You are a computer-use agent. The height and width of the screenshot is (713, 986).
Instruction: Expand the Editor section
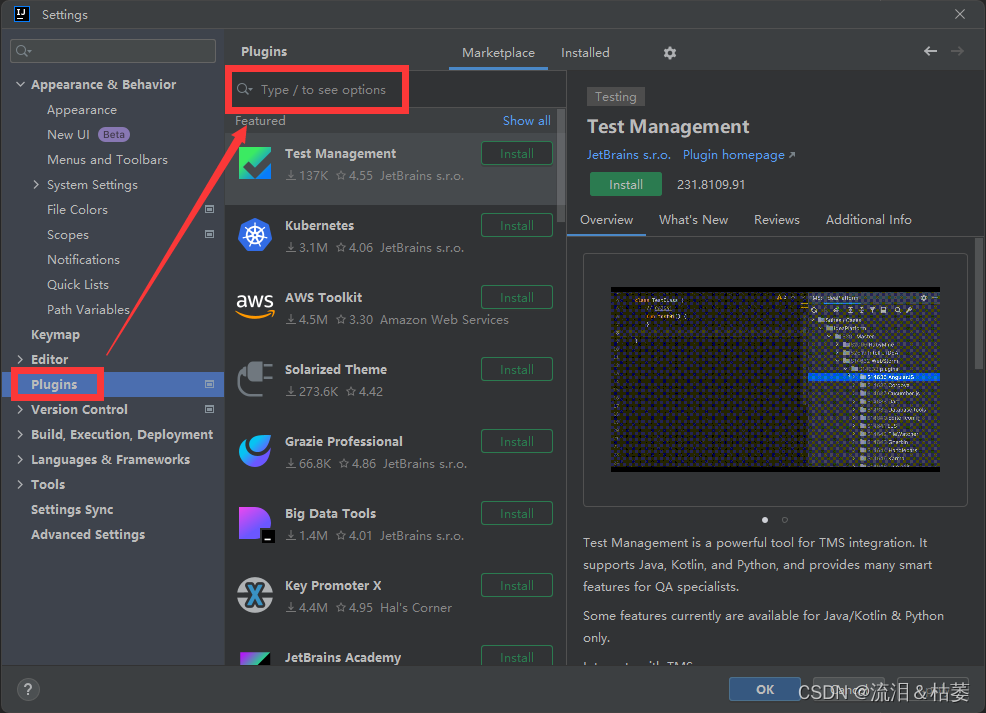point(20,359)
